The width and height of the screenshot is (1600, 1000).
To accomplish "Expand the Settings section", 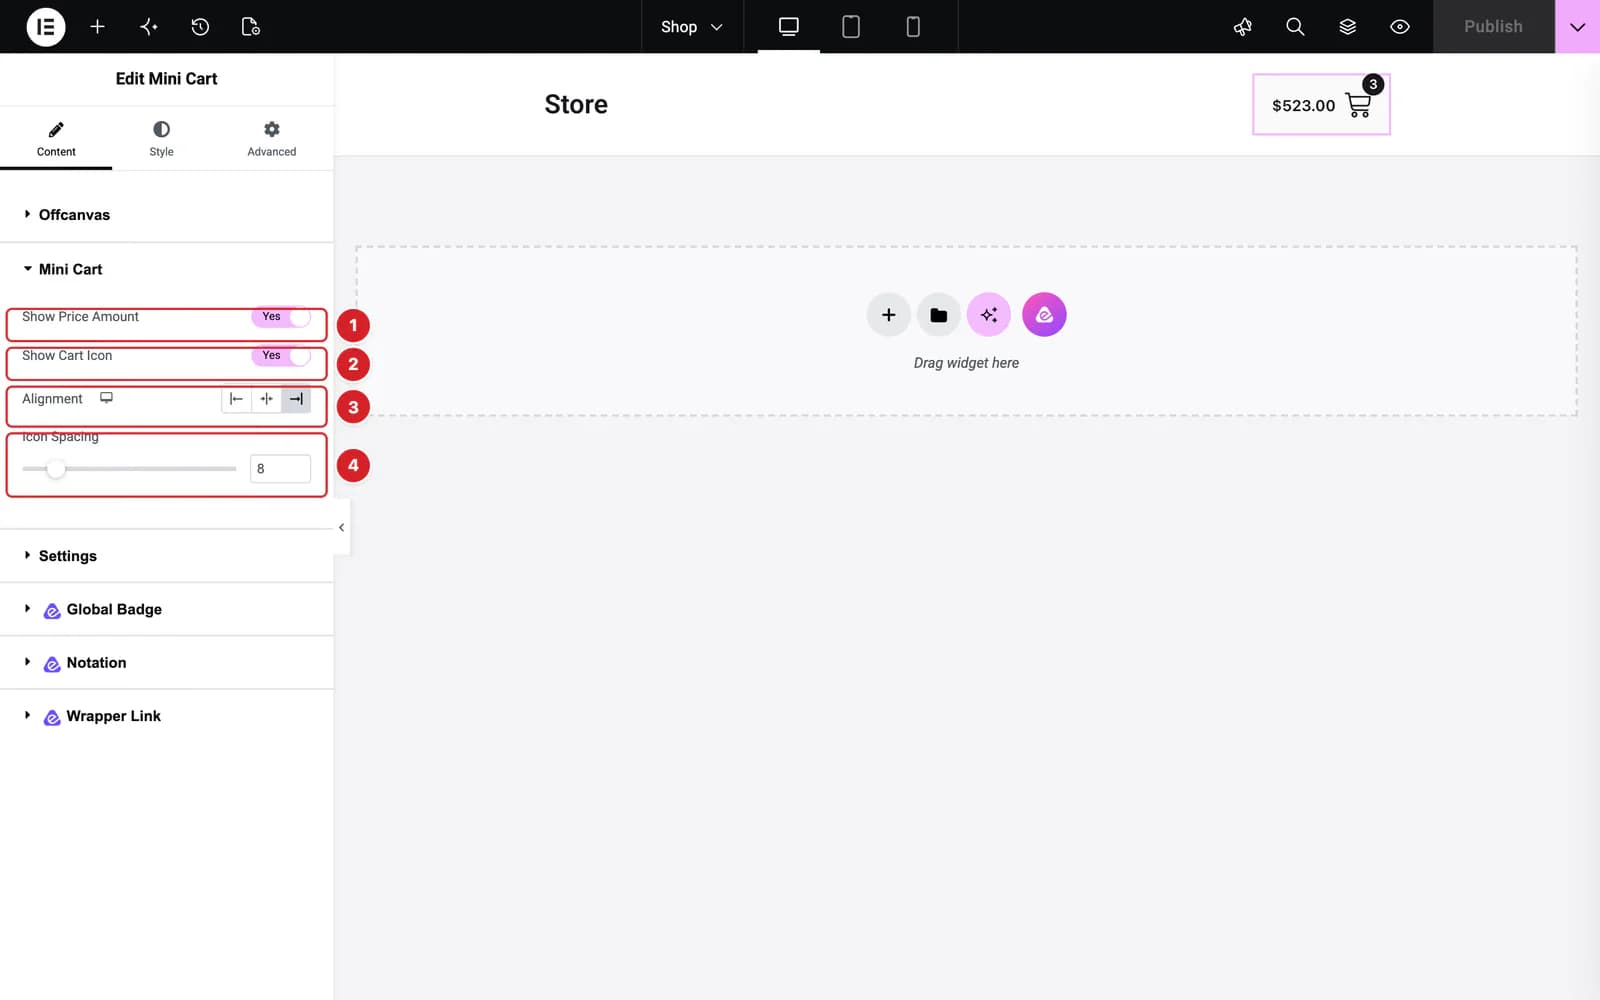I will click(166, 556).
